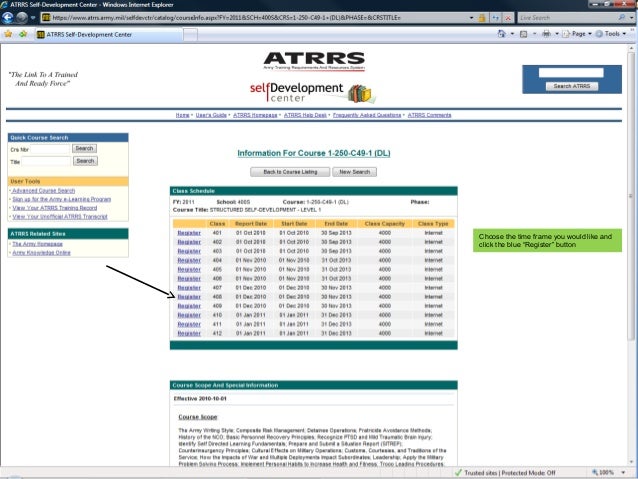The height and width of the screenshot is (479, 638).
Task: Click Register for class 405
Action: tap(189, 269)
